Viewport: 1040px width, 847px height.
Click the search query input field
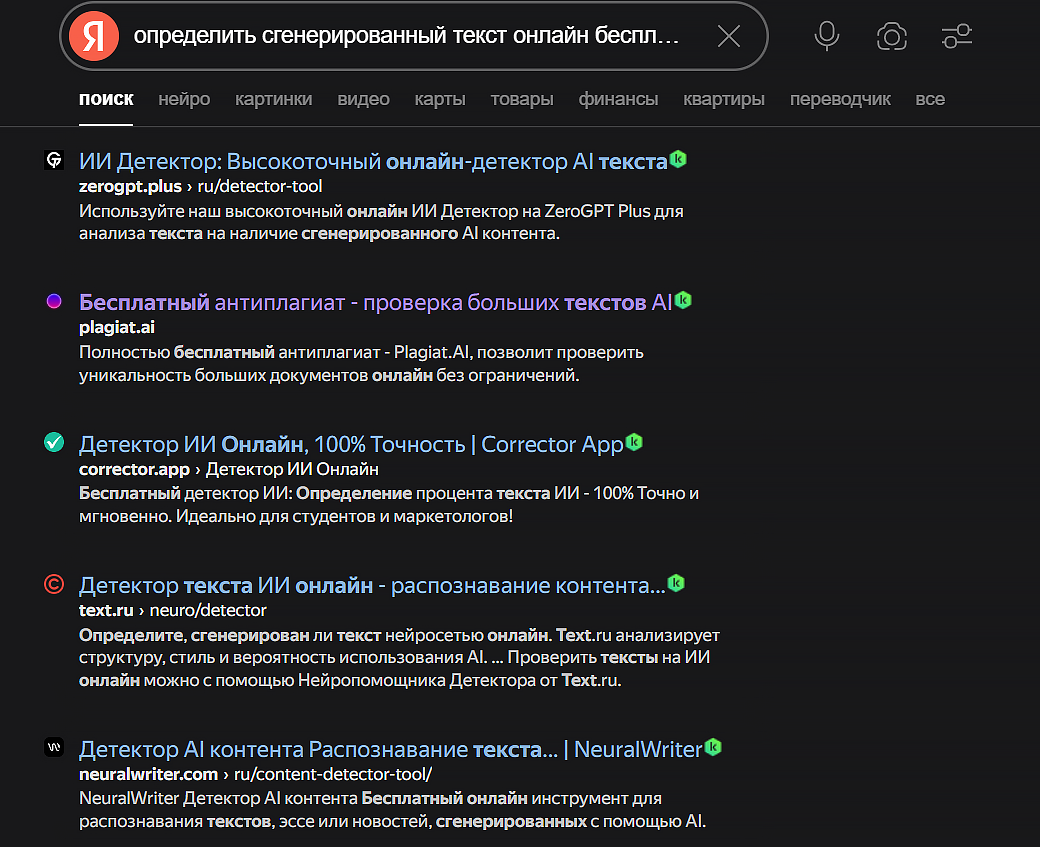click(406, 36)
